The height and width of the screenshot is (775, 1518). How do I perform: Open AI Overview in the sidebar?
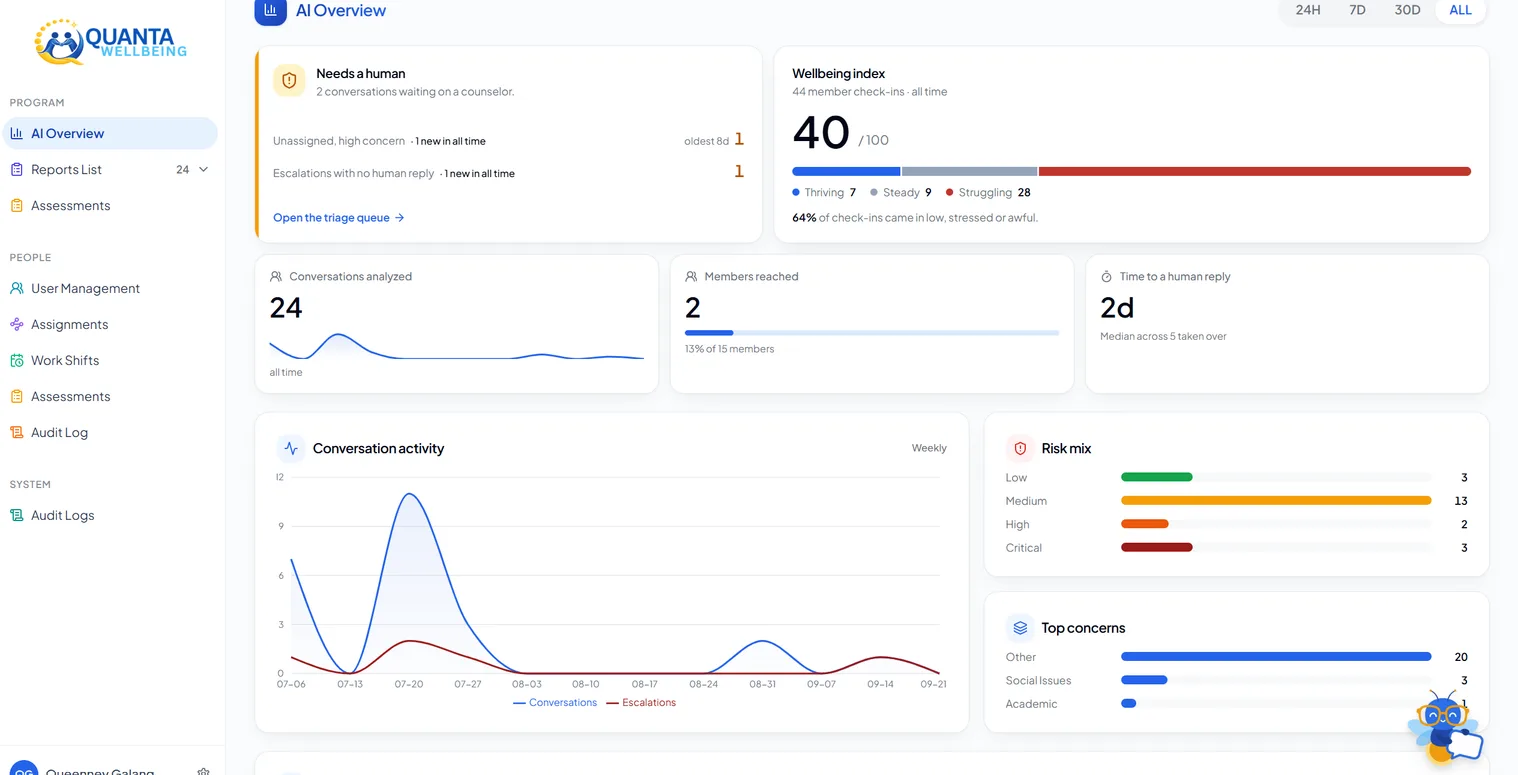pyautogui.click(x=110, y=134)
